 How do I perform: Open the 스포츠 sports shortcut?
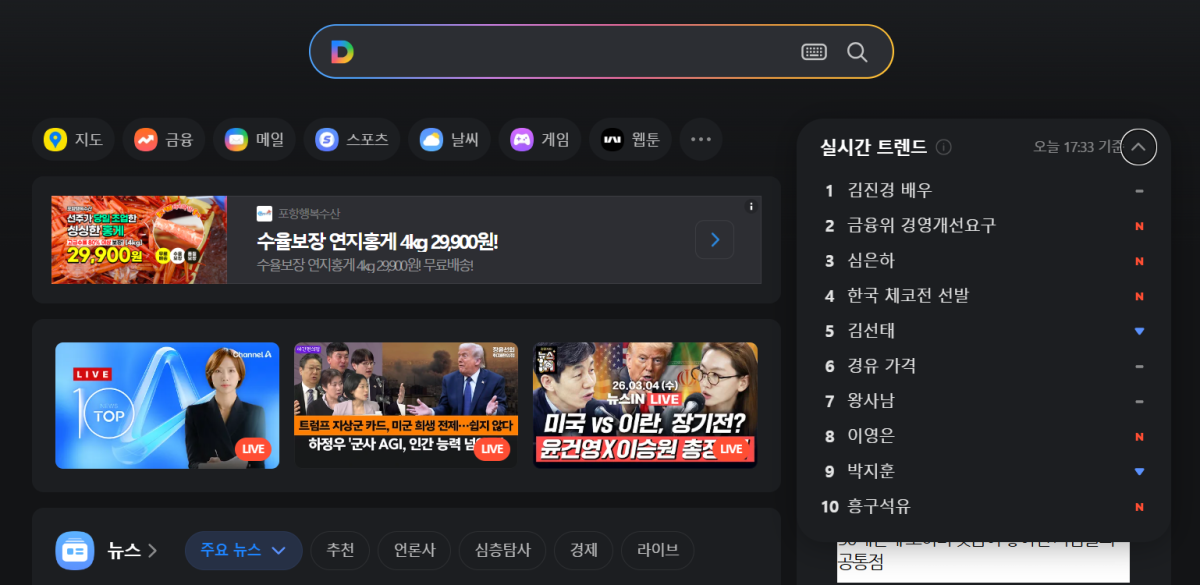pos(352,140)
